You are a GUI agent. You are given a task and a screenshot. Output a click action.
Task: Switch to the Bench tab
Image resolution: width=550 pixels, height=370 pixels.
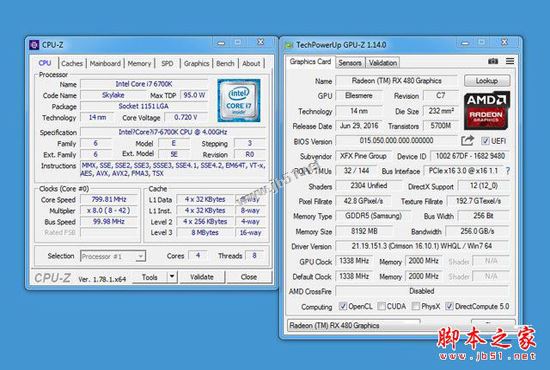click(x=225, y=63)
